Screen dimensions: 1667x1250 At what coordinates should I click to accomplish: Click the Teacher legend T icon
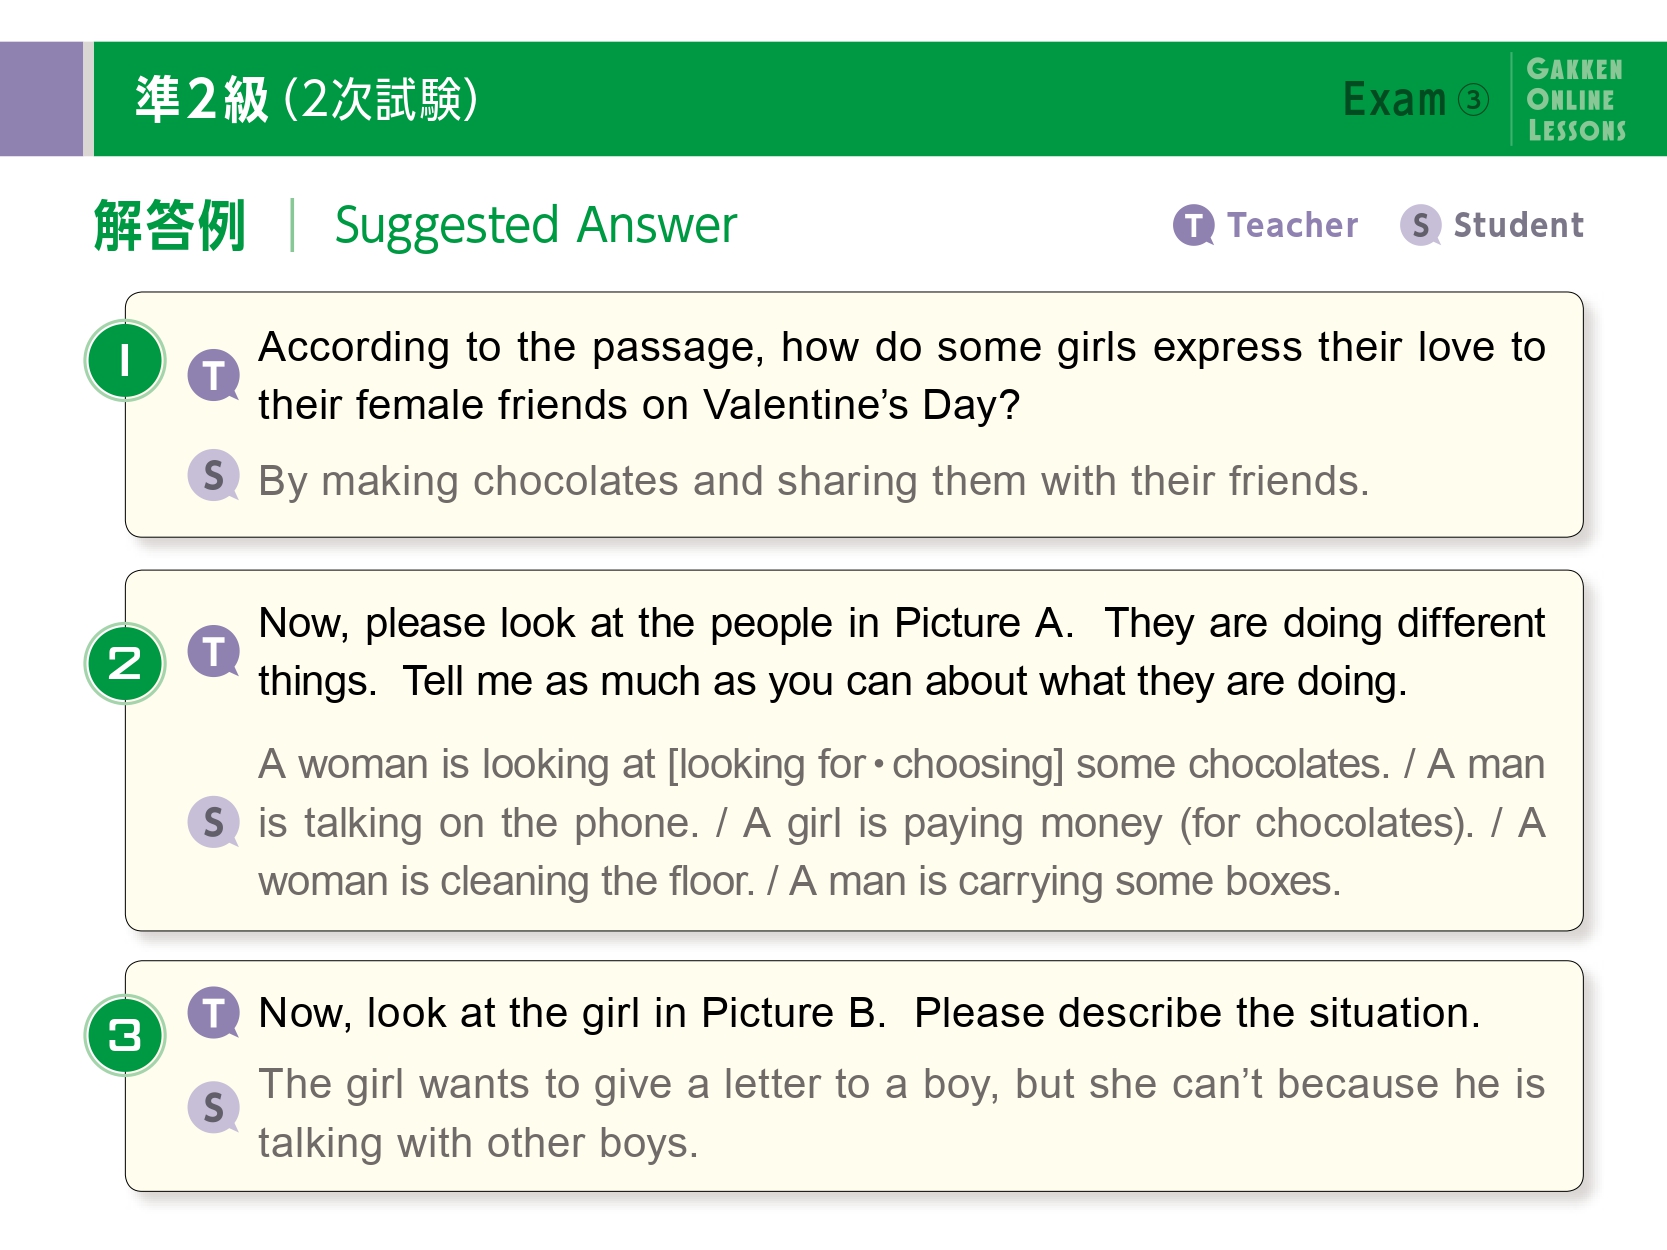point(1193,225)
